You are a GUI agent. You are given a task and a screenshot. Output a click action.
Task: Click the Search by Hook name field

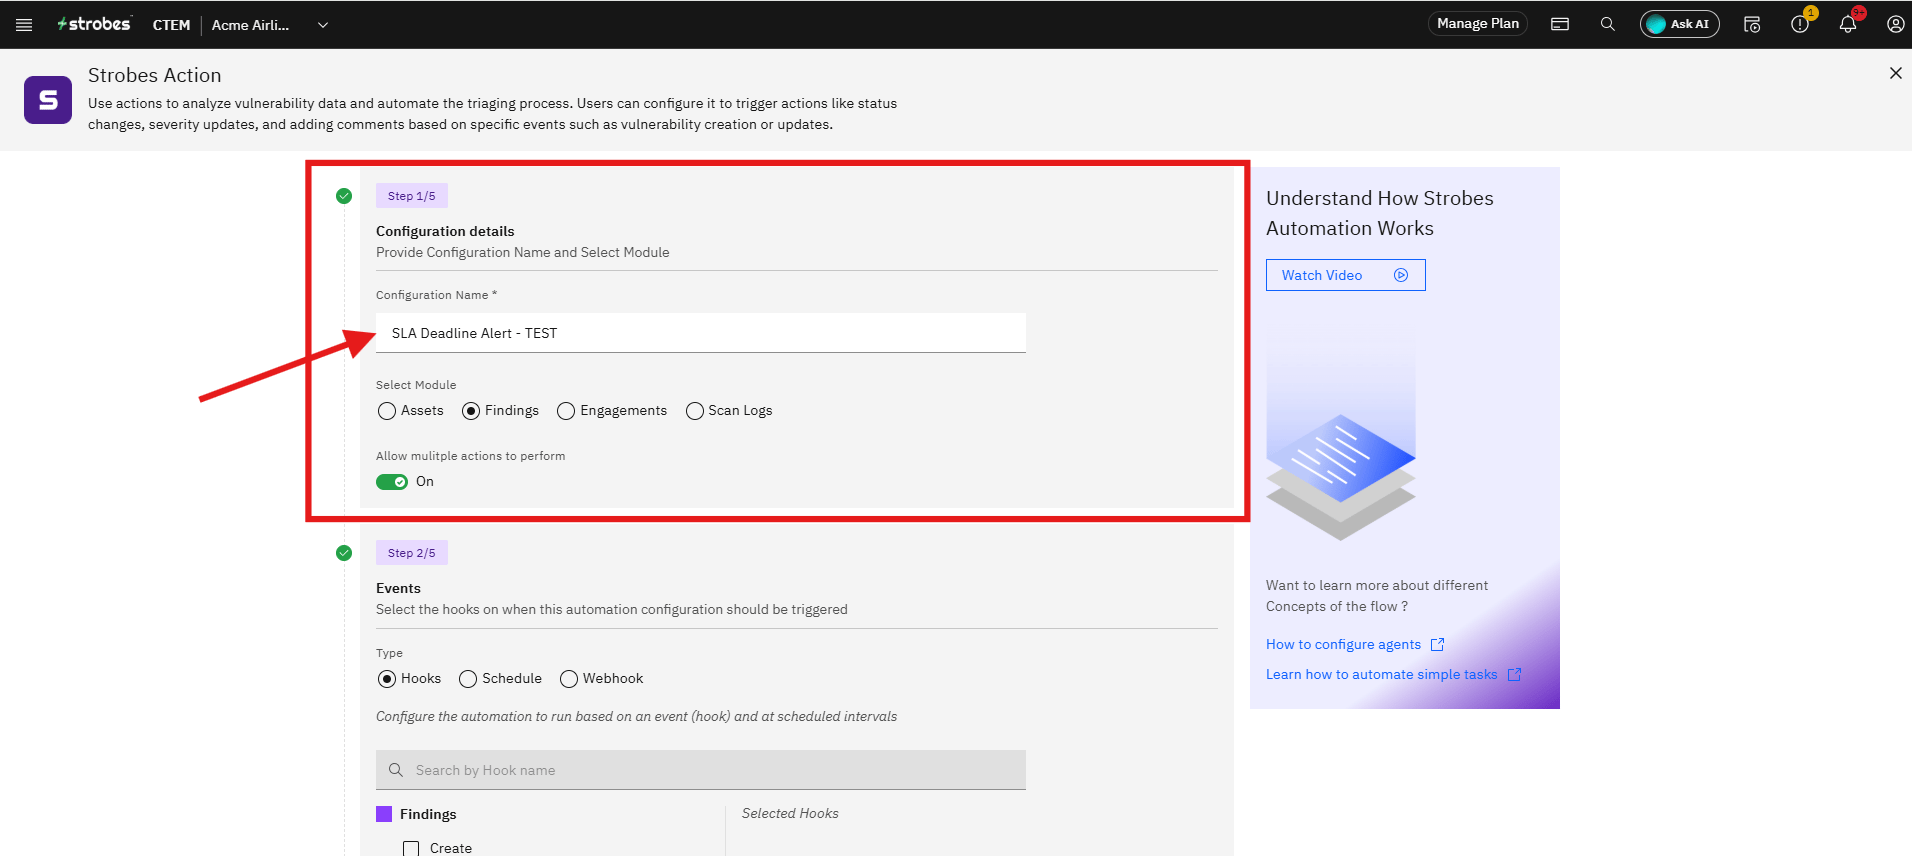coord(700,770)
